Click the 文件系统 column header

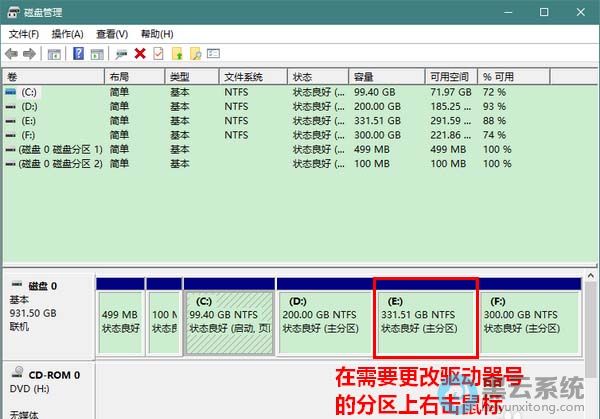pyautogui.click(x=243, y=77)
